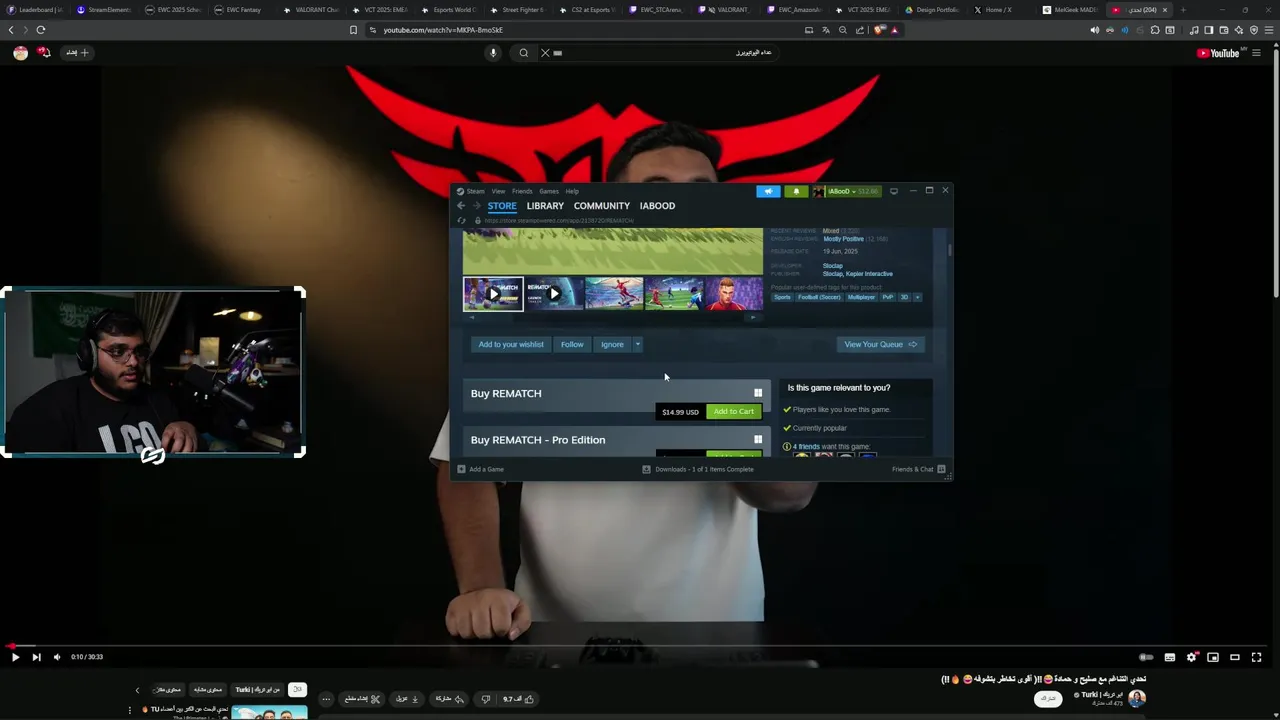Add REMATCH $14.99 to cart
Screen dimensions: 1280x720
tap(734, 411)
